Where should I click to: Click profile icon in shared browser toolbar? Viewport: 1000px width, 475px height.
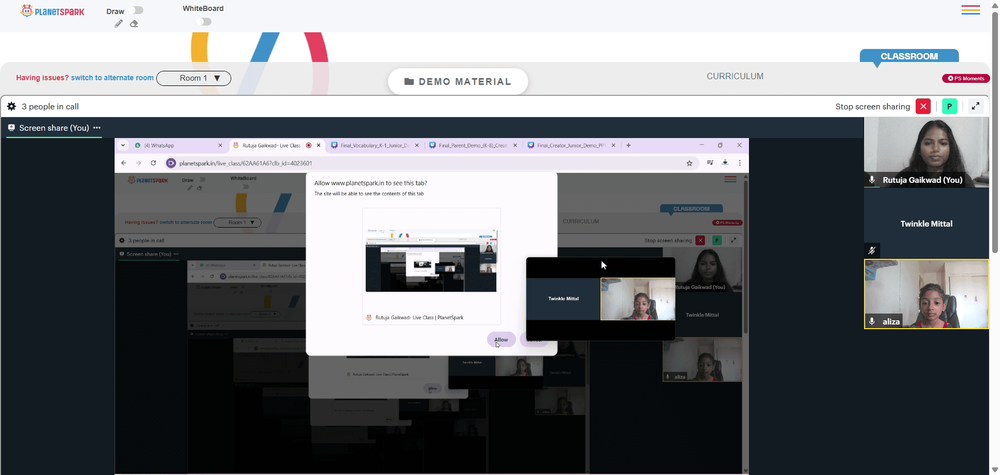tap(726, 163)
